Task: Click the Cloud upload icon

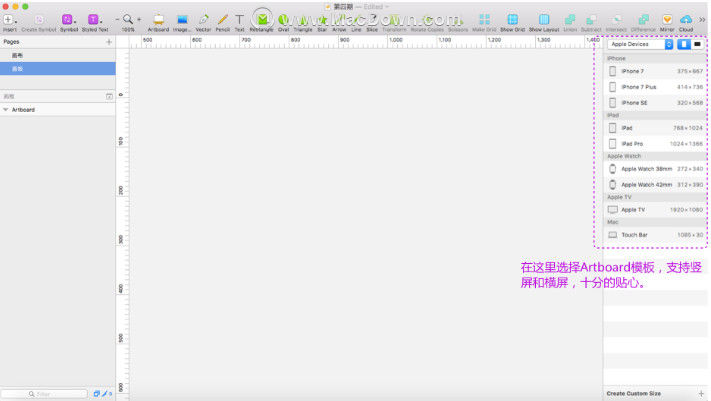Action: 686,22
